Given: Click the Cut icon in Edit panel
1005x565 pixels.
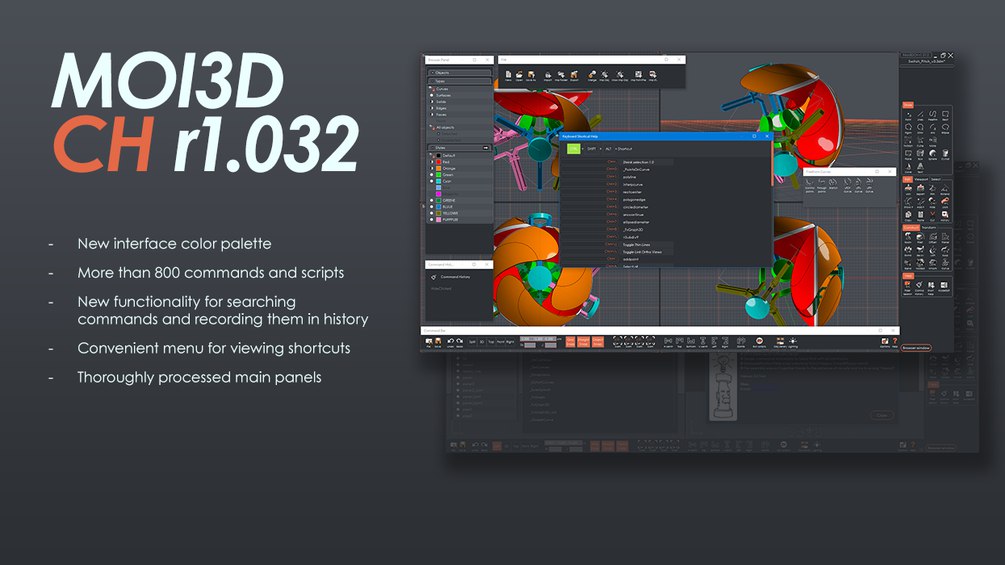Looking at the screenshot, I should click(933, 217).
